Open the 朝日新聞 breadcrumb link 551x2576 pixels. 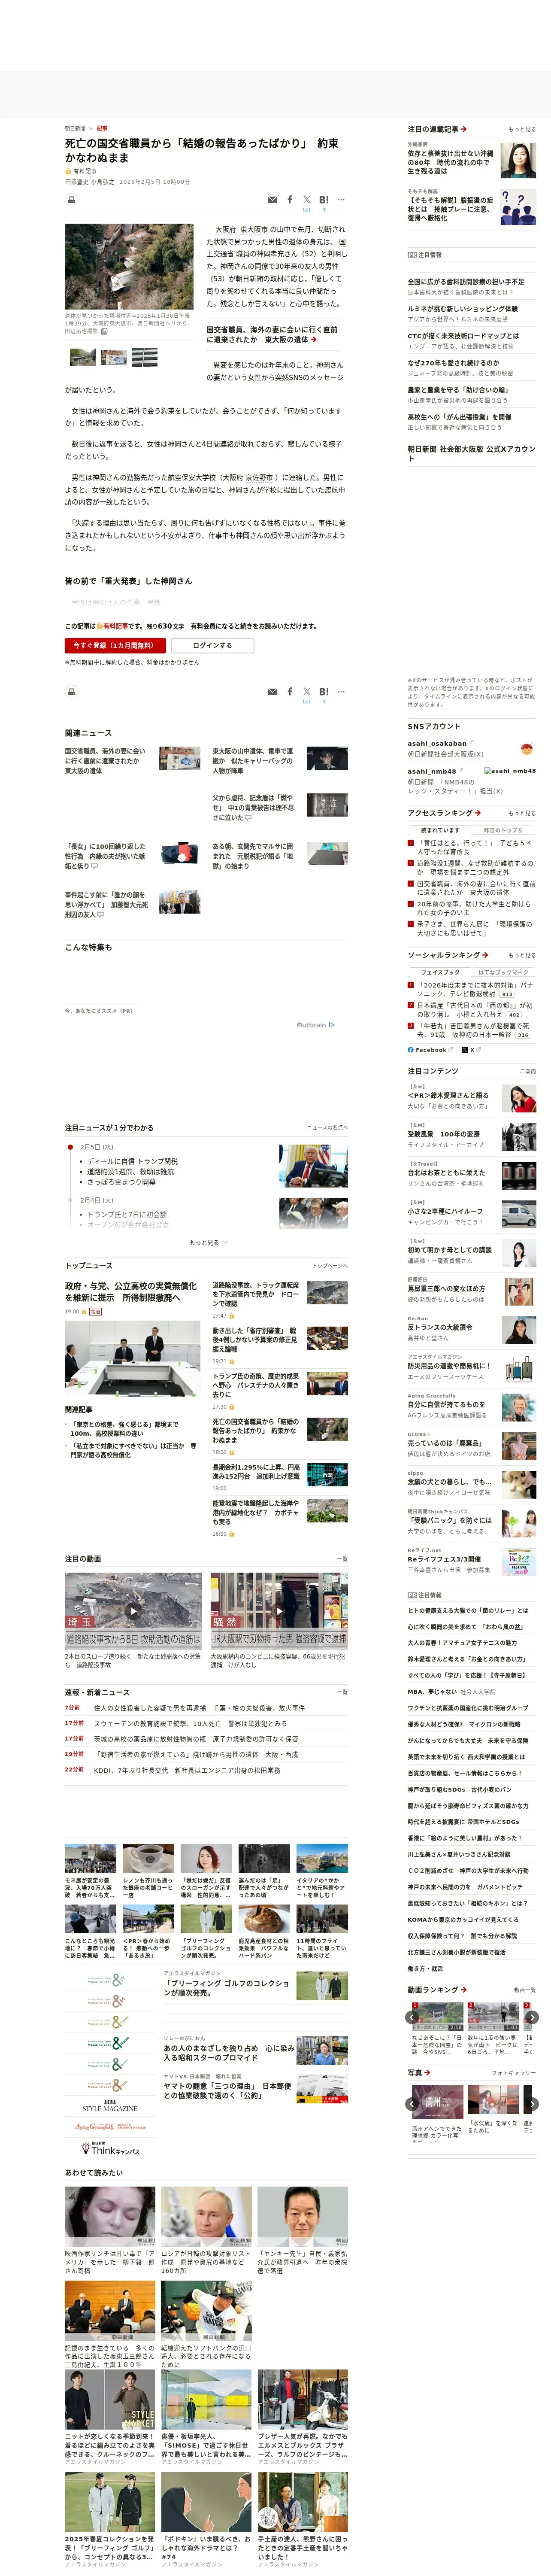coord(75,128)
